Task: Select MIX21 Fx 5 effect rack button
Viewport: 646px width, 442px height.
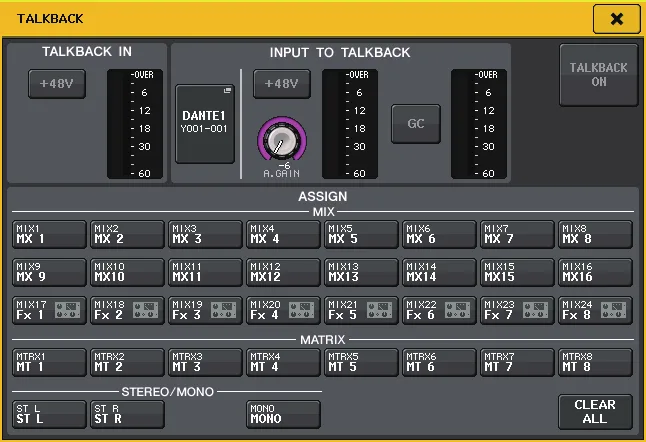Action: click(361, 310)
